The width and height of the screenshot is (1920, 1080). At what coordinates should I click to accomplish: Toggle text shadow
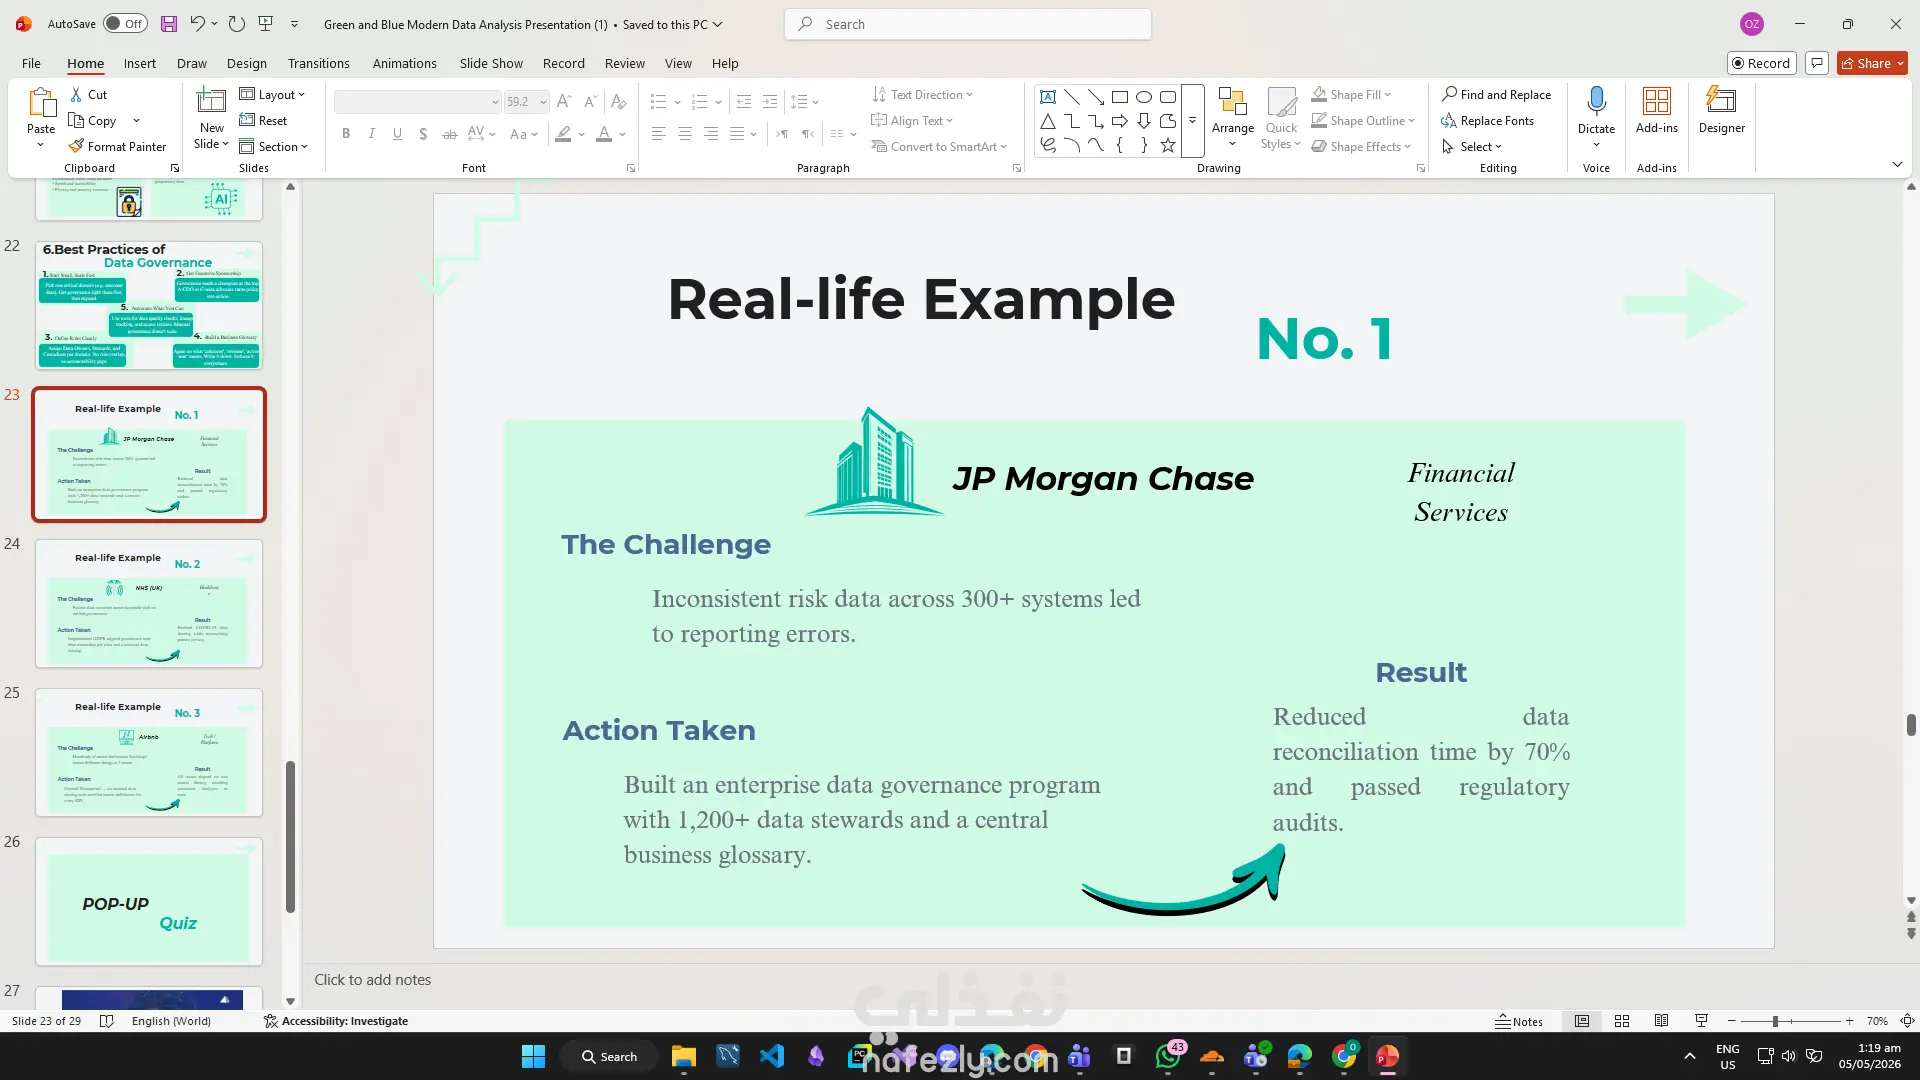[x=423, y=133]
